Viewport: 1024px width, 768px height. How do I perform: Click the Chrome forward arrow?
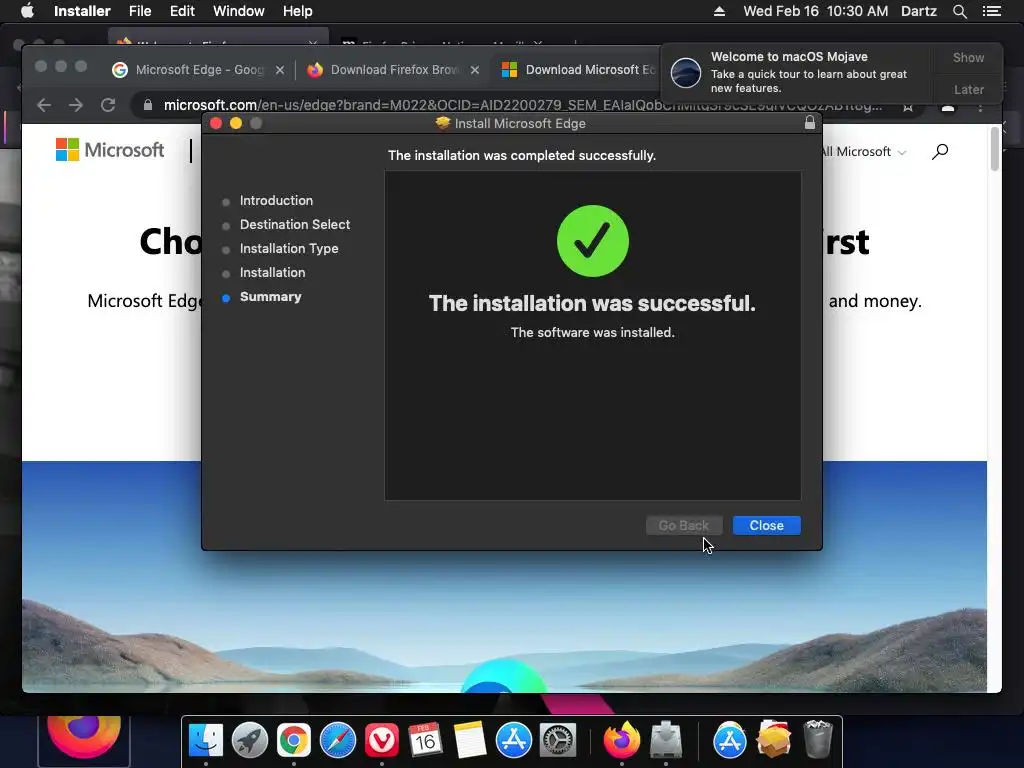coord(76,105)
